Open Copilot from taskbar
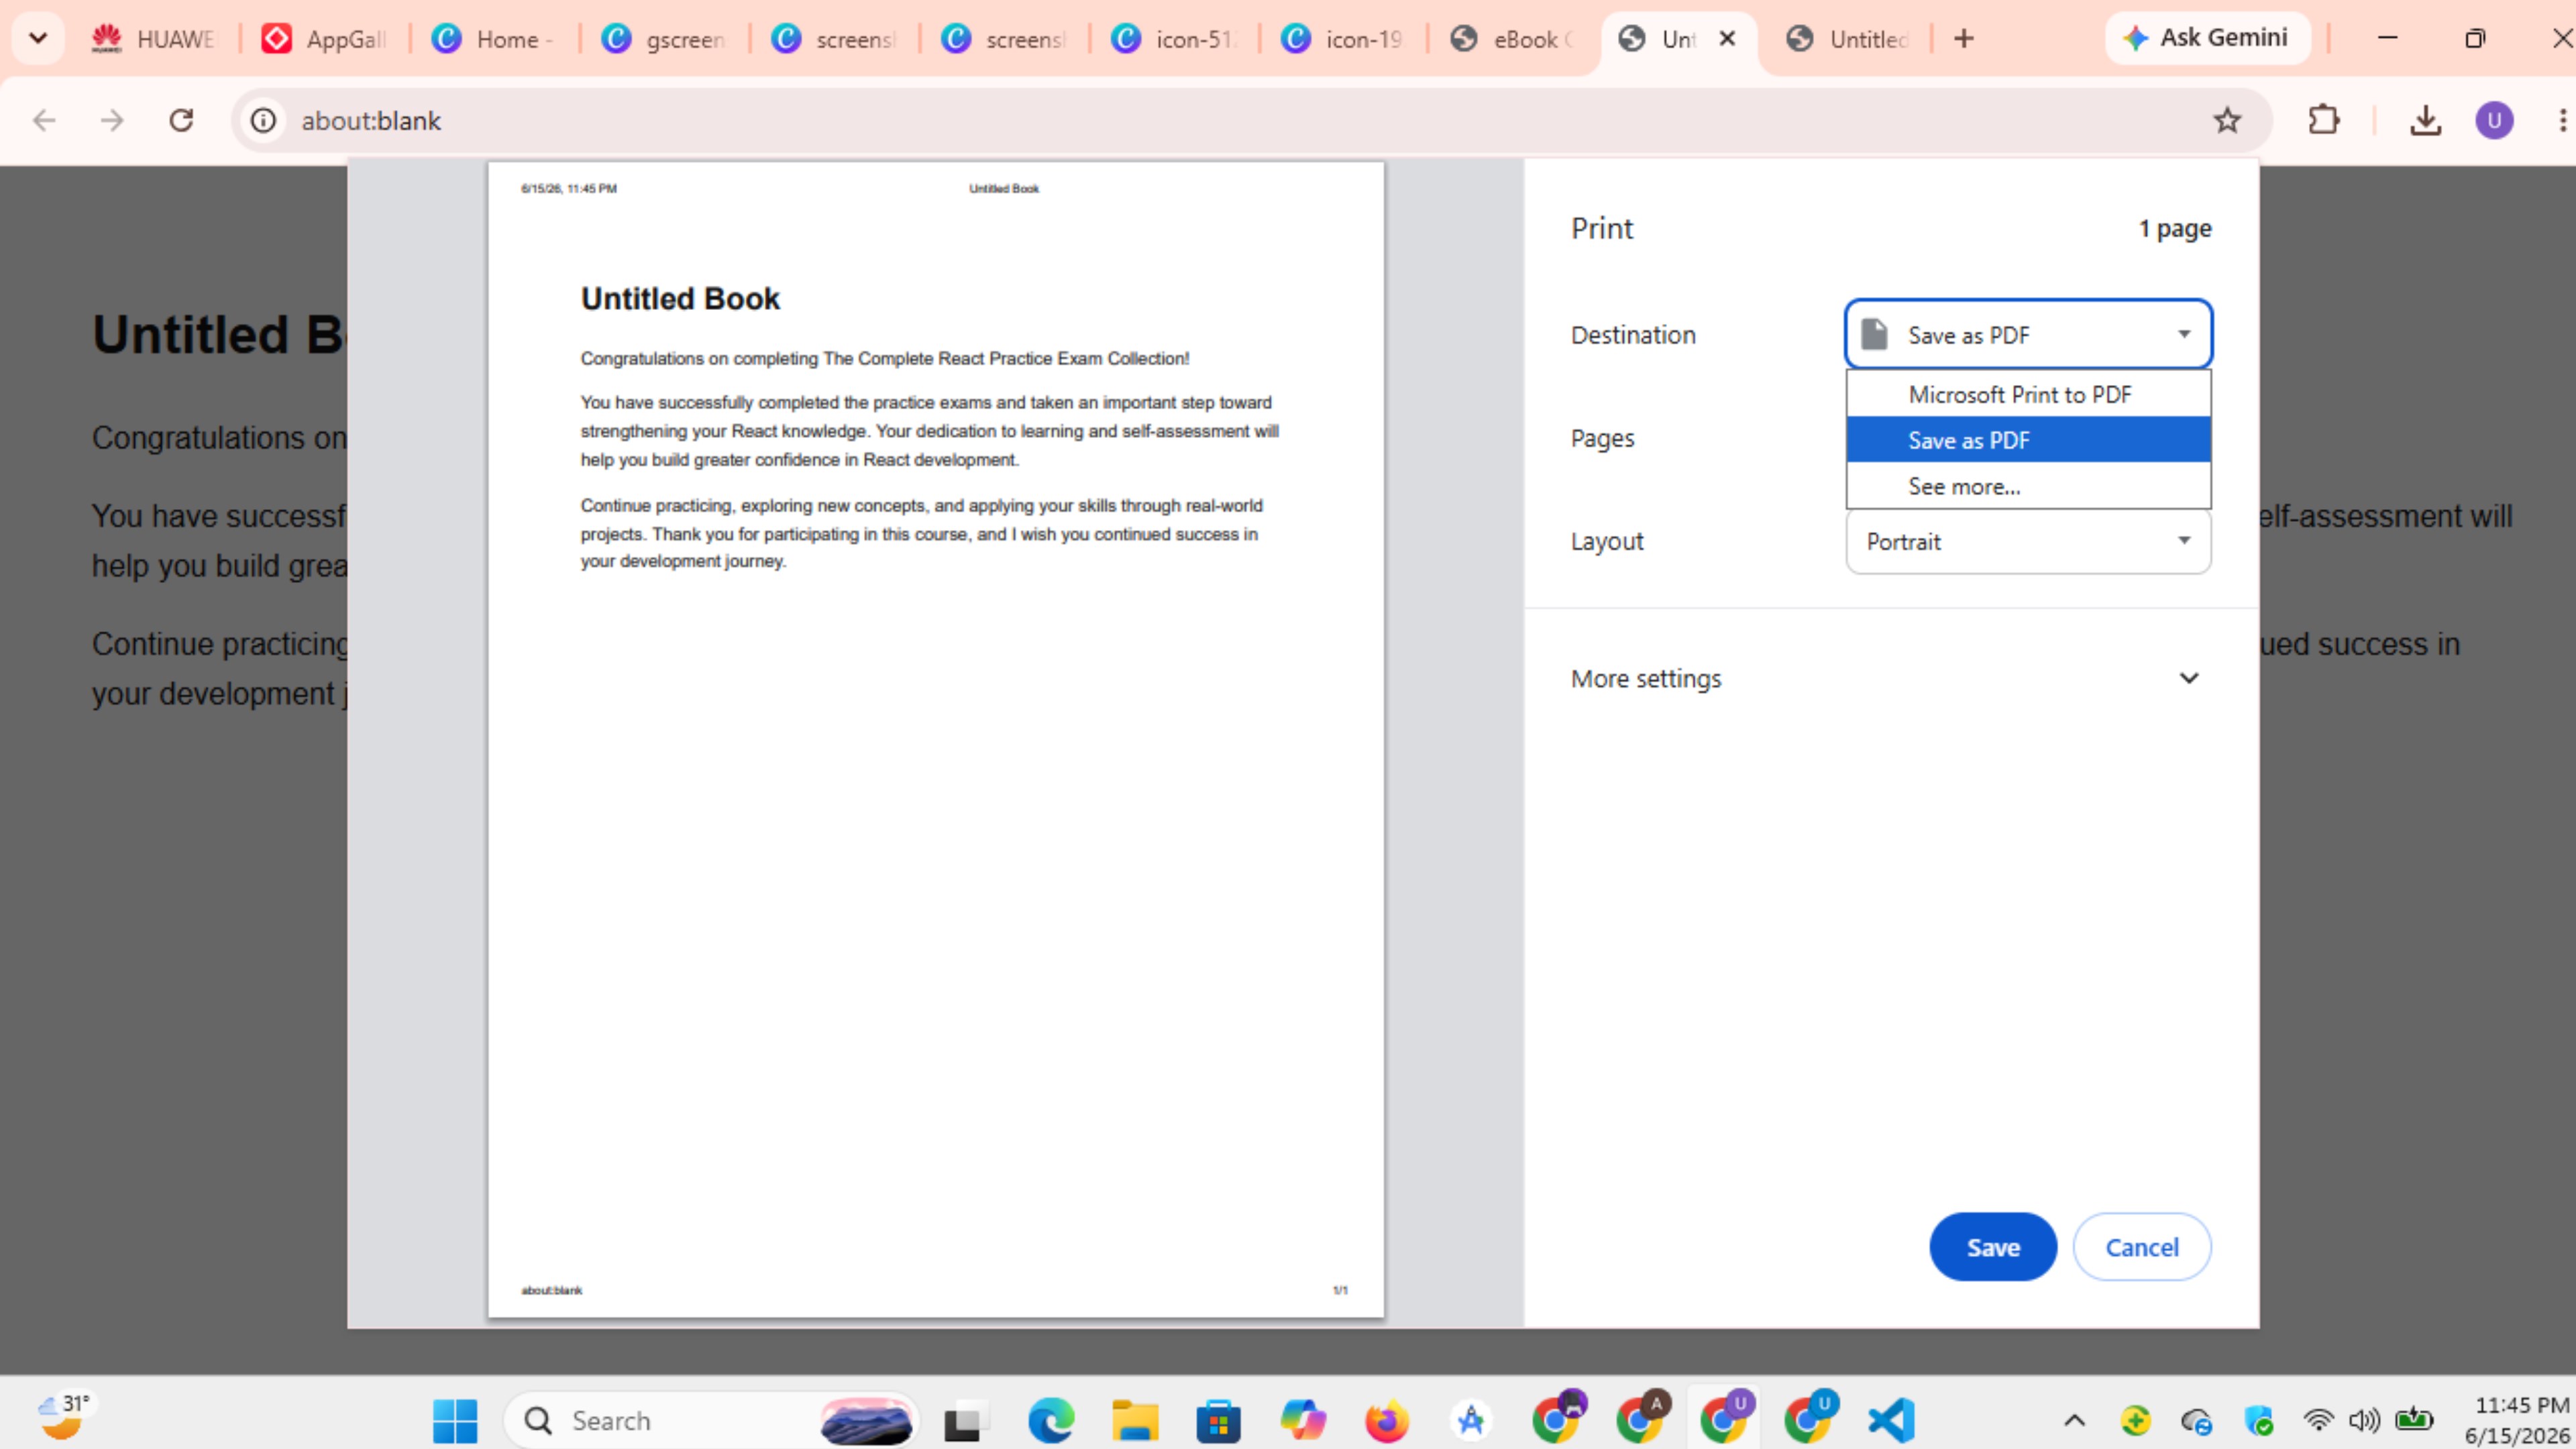 click(1303, 1420)
